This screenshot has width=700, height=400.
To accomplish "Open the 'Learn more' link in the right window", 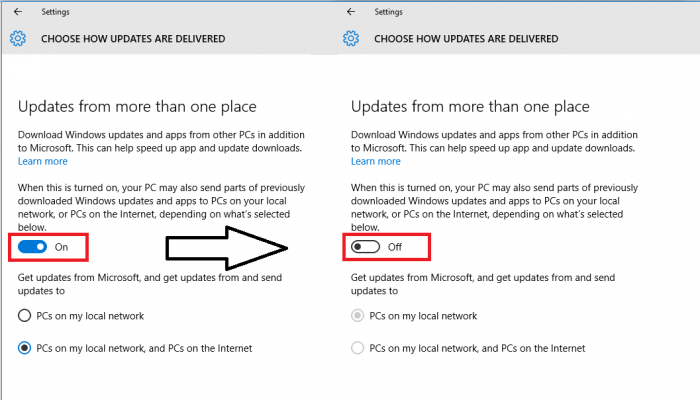I will 376,161.
